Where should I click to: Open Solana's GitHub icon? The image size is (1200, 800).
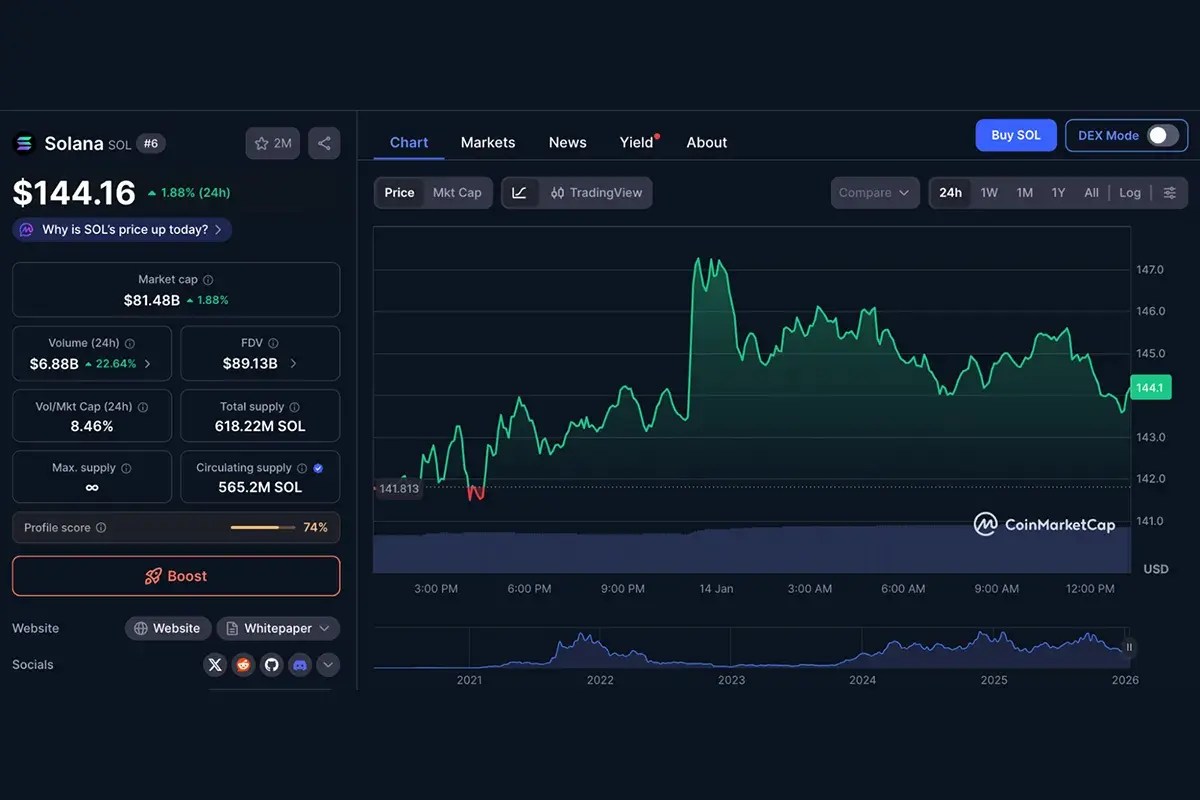click(x=271, y=664)
